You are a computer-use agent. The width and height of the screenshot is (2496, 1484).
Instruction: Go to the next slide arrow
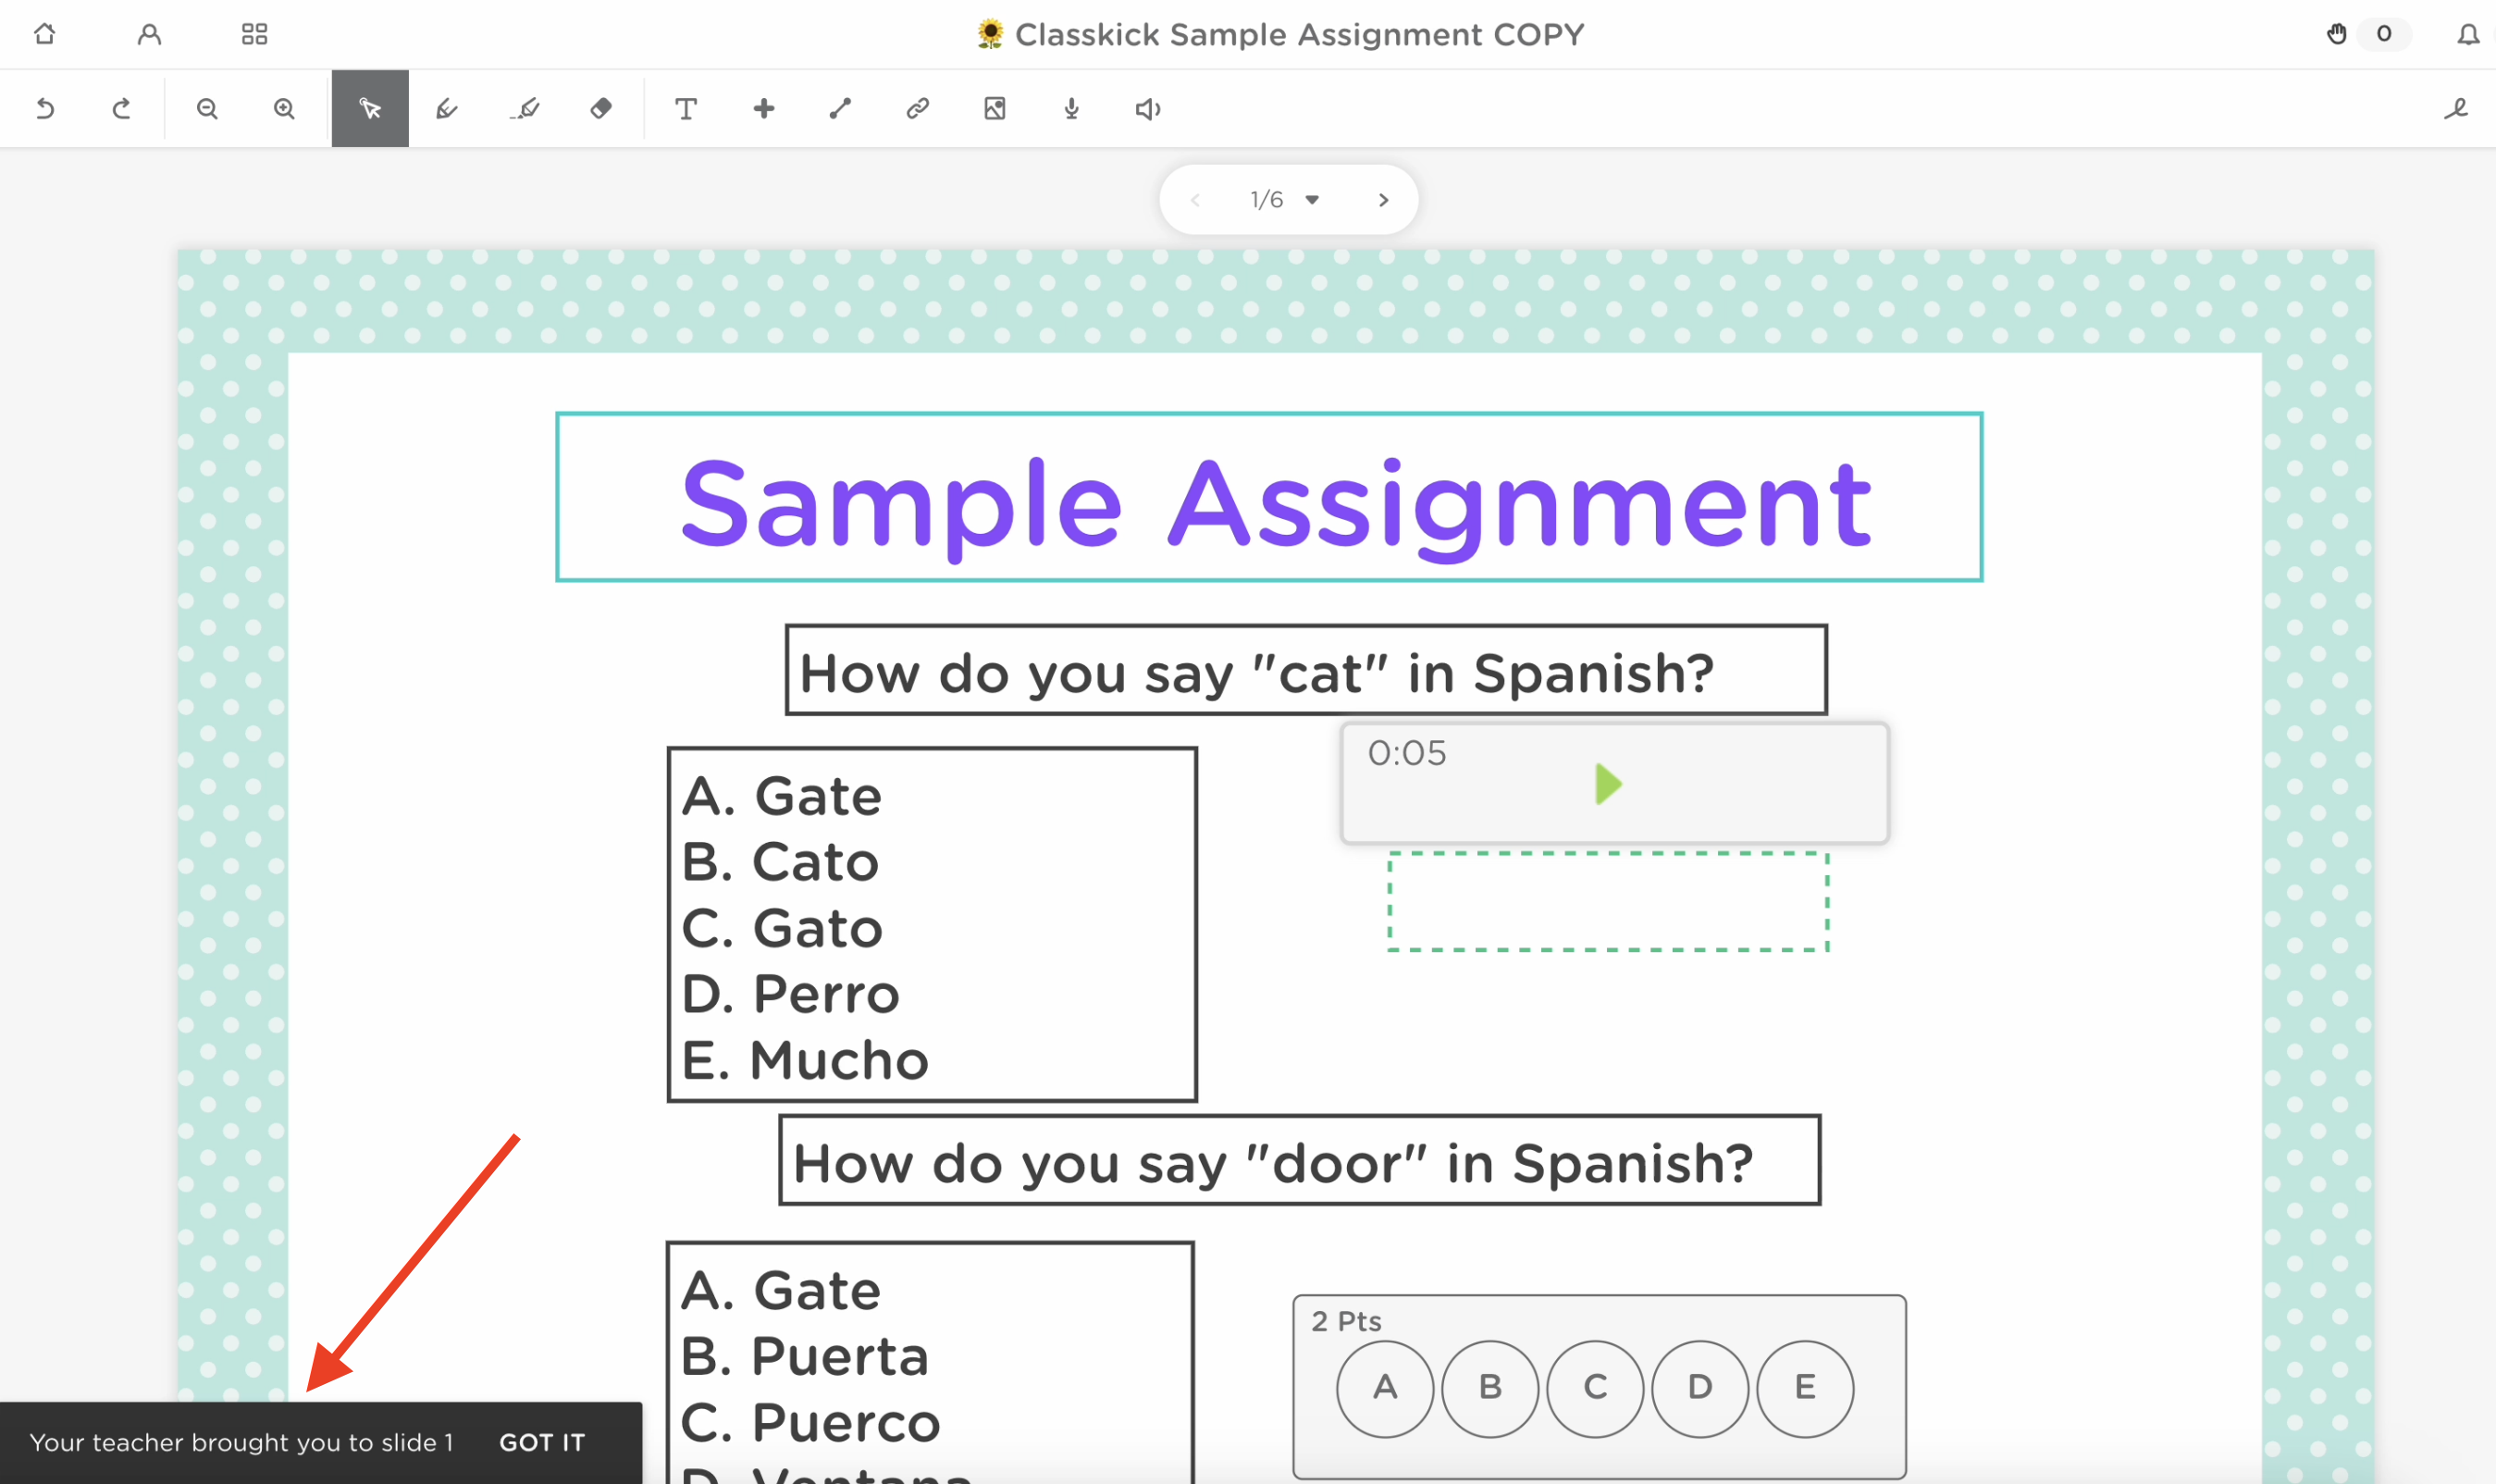(1384, 200)
